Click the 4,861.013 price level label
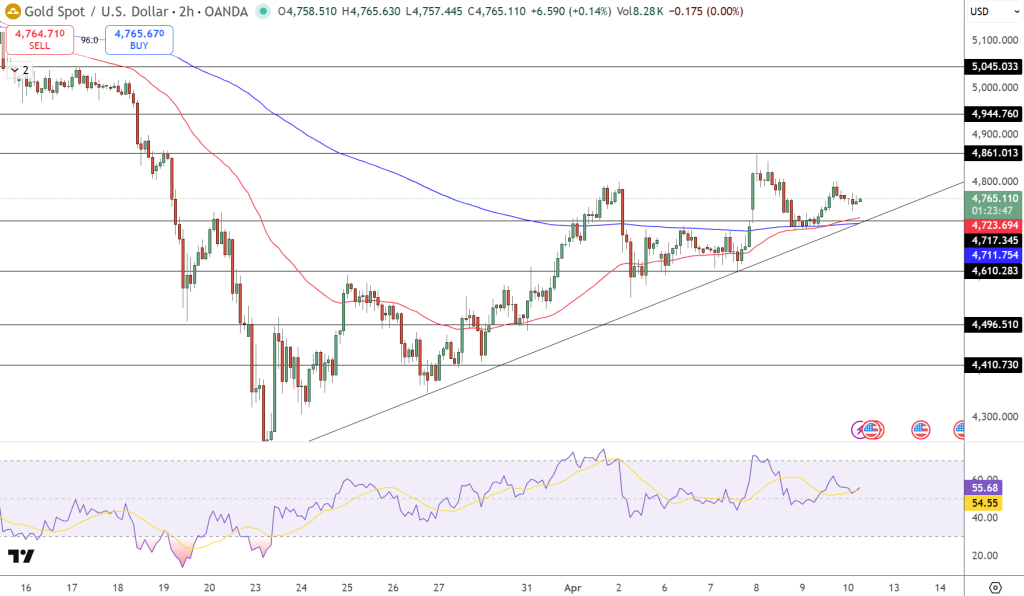The height and width of the screenshot is (596, 1024). (x=994, y=153)
